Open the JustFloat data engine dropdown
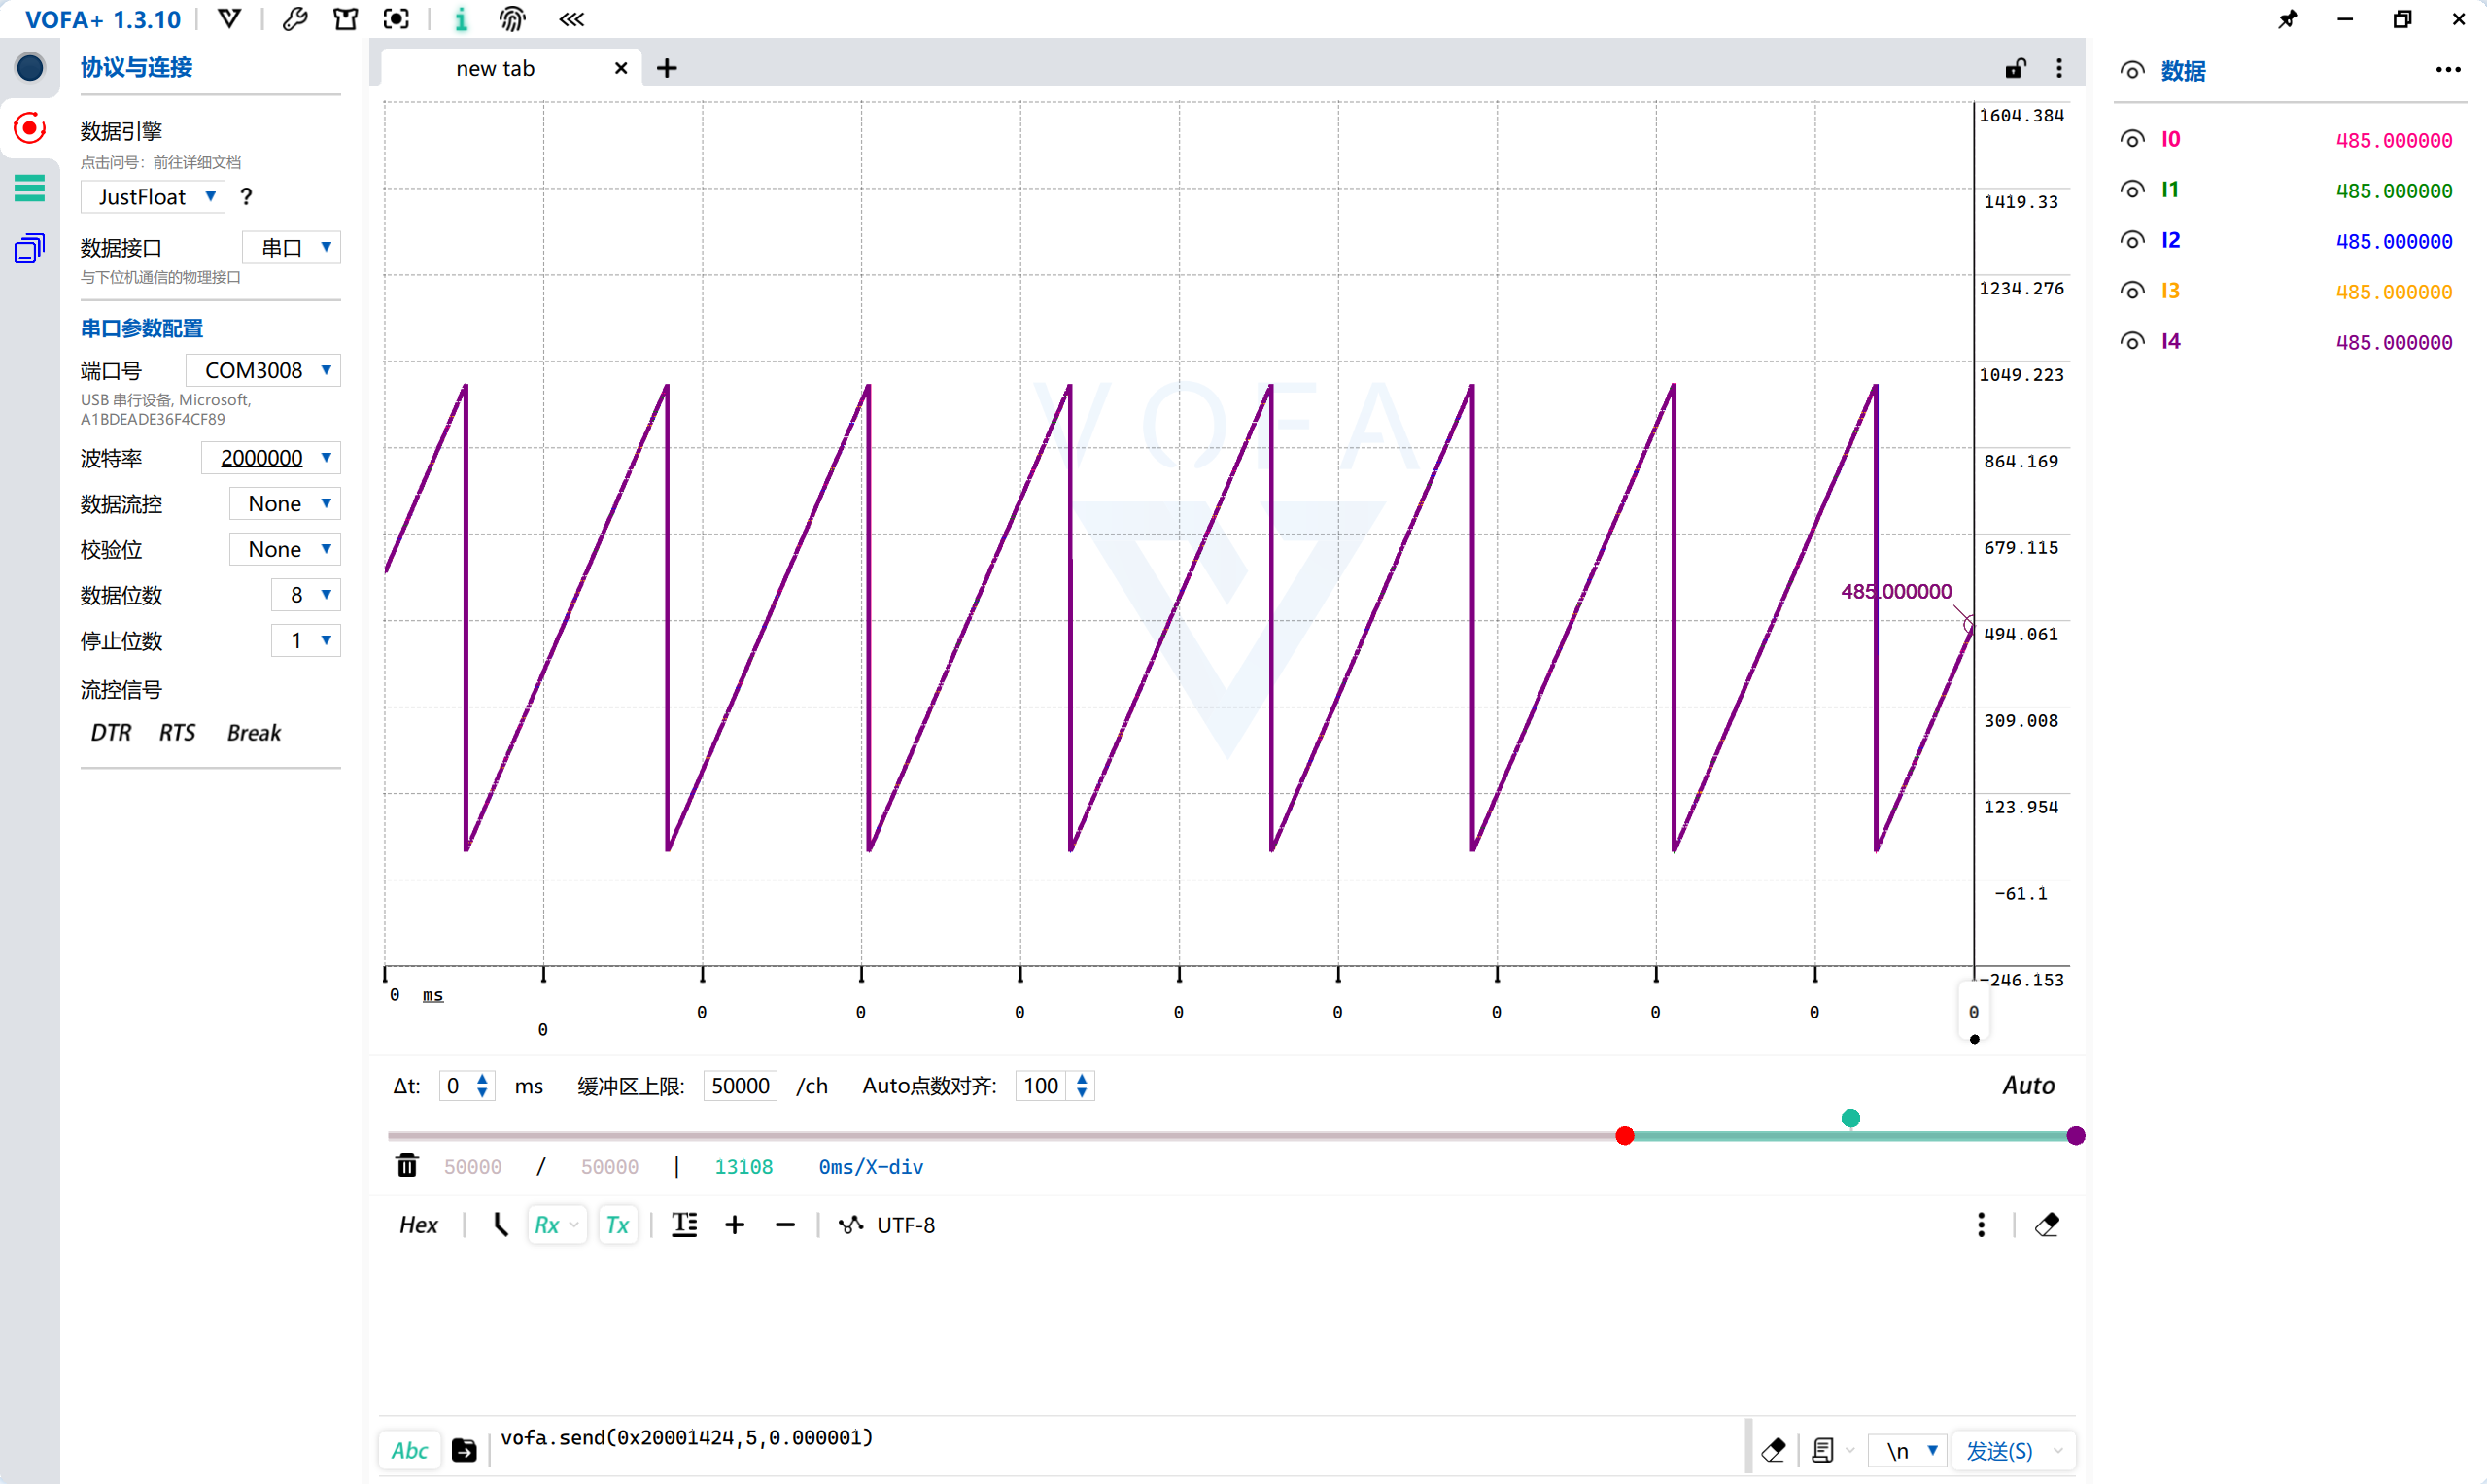The height and width of the screenshot is (1484, 2487). [153, 197]
